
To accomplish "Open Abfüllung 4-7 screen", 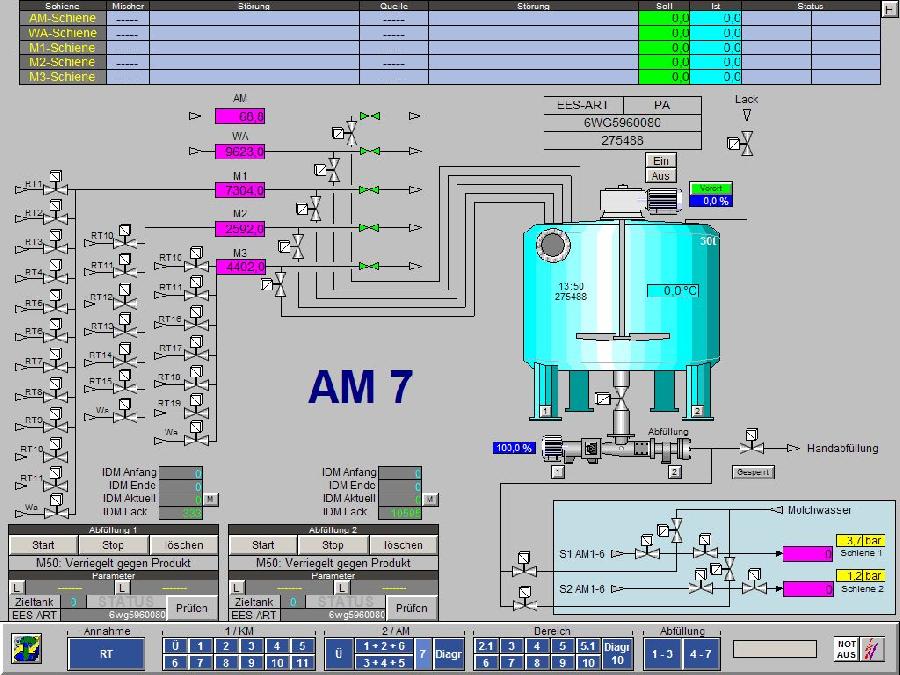I will tap(700, 654).
